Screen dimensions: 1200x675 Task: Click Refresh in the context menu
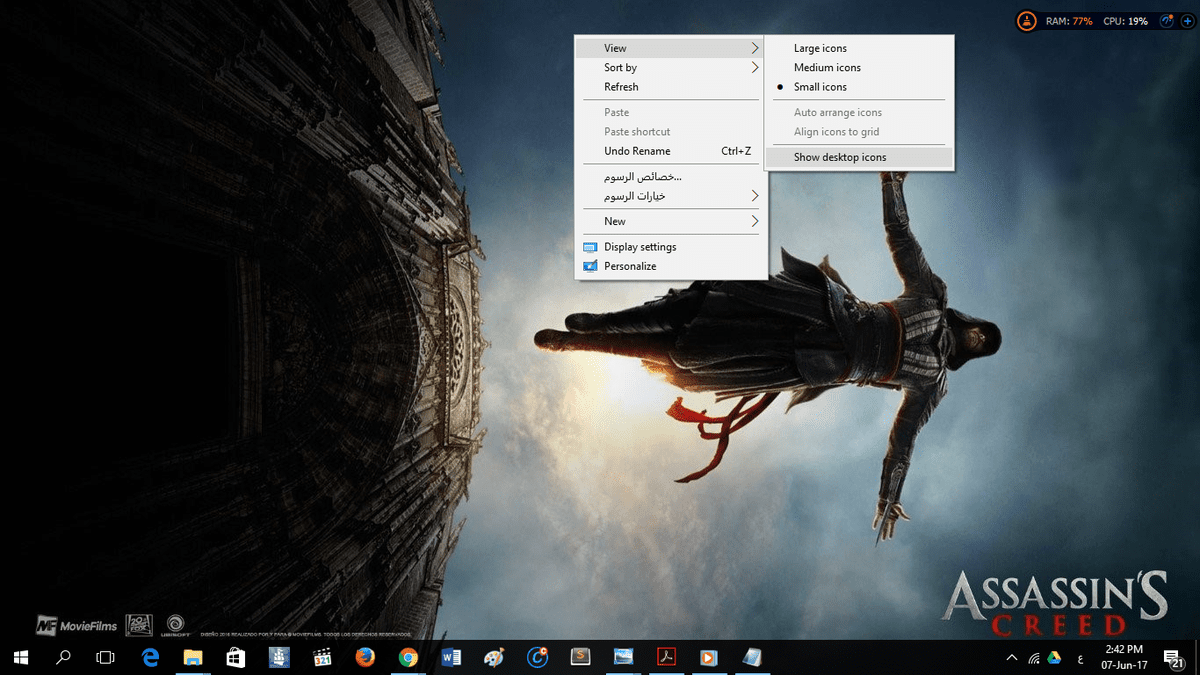pos(621,87)
